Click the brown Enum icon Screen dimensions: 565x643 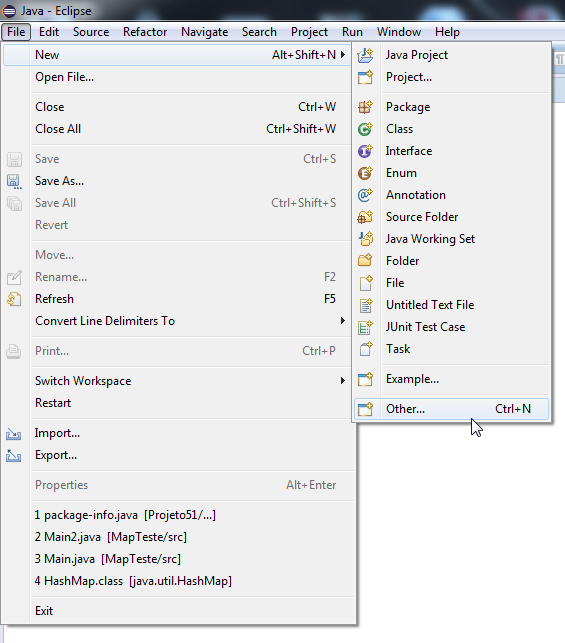365,173
